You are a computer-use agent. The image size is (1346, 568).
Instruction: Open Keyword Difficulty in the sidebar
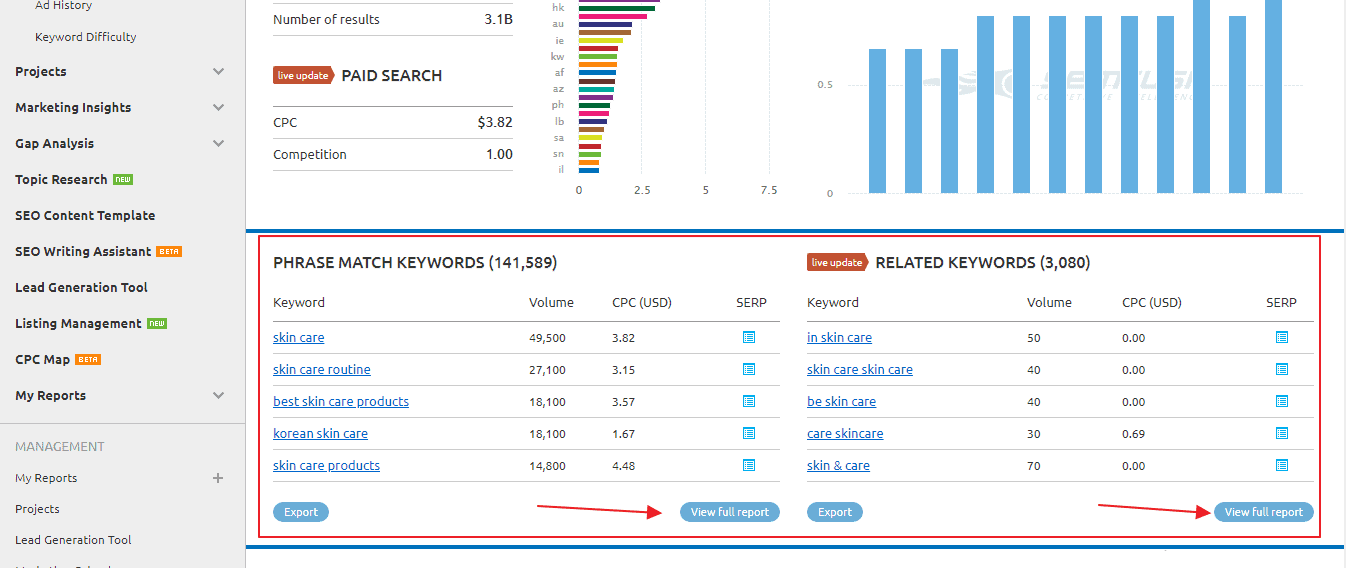point(86,37)
